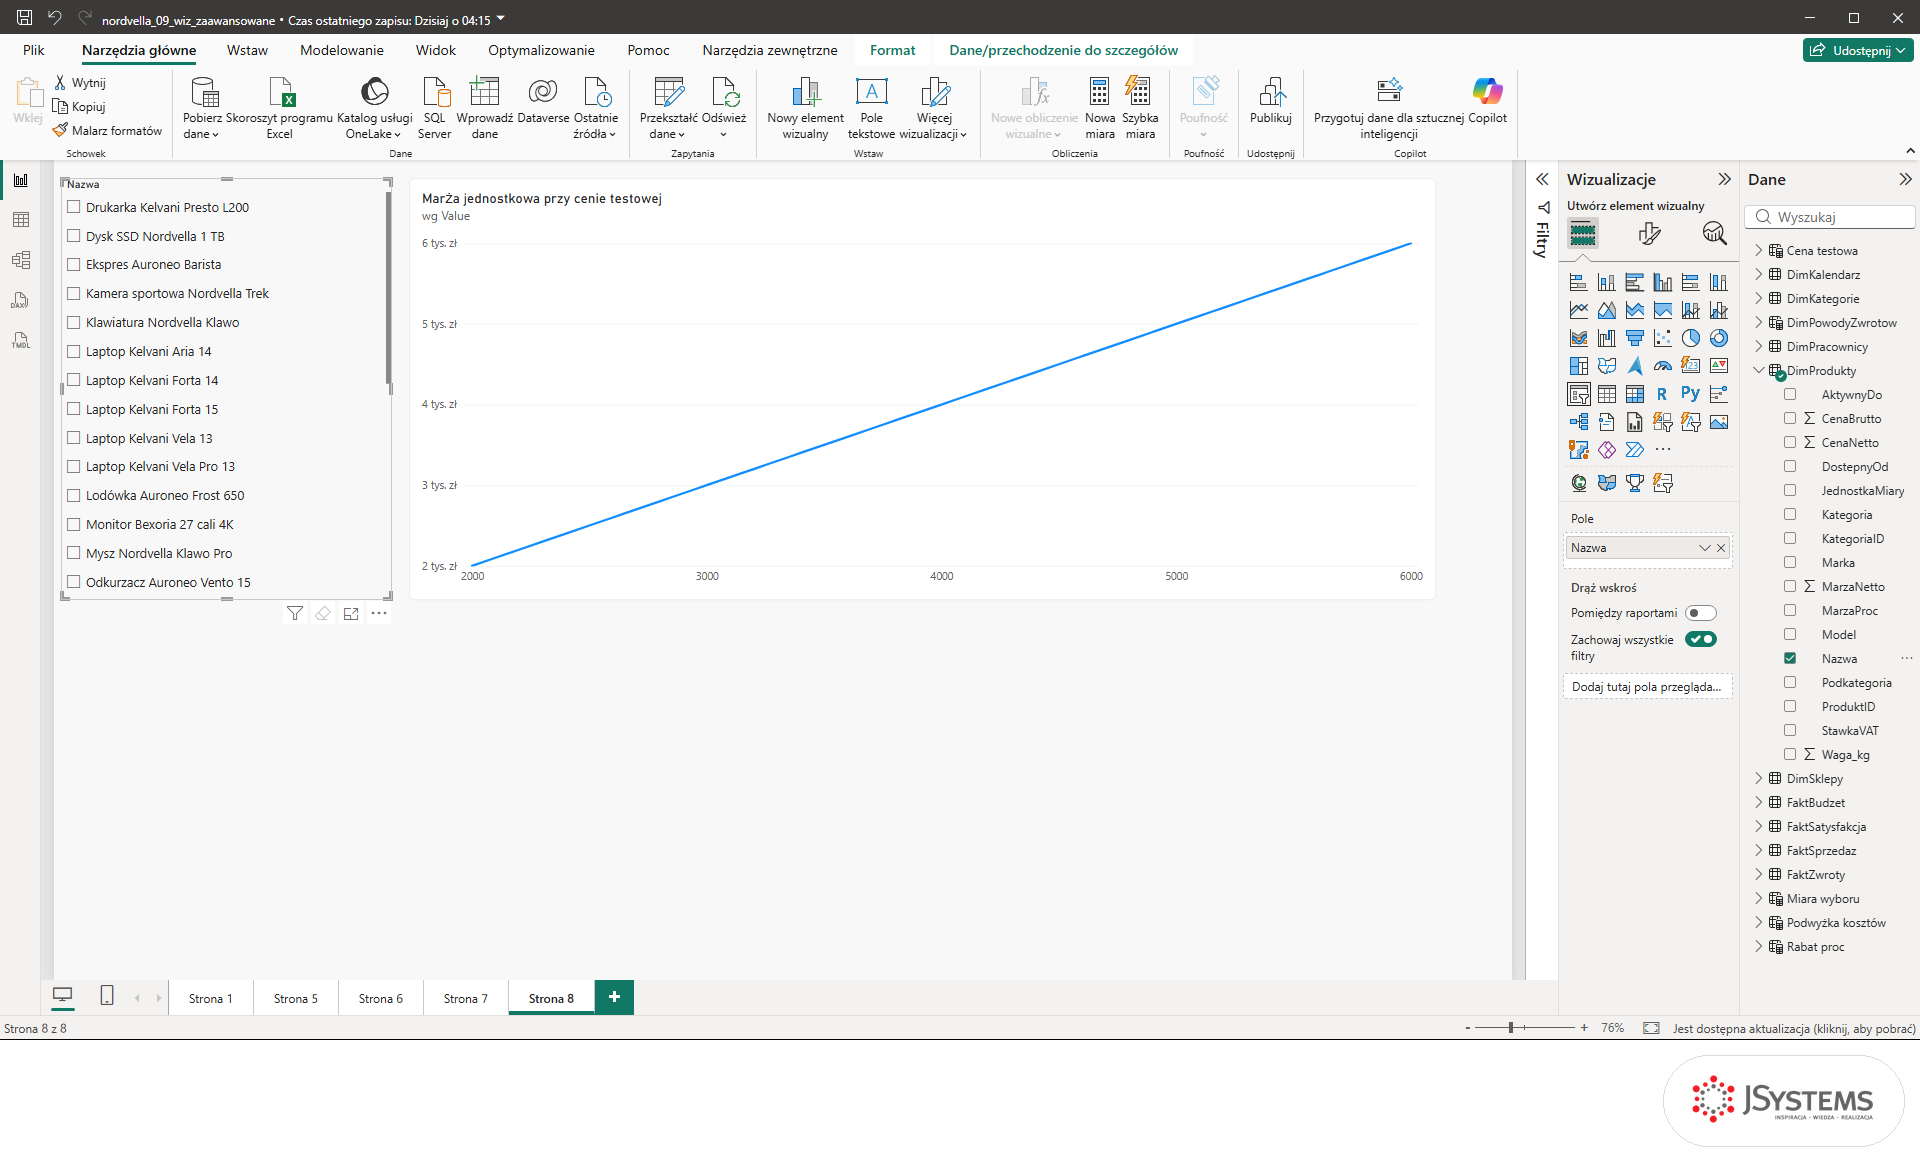The image size is (1920, 1162).
Task: Collapse the DimProdukty table
Action: point(1759,370)
